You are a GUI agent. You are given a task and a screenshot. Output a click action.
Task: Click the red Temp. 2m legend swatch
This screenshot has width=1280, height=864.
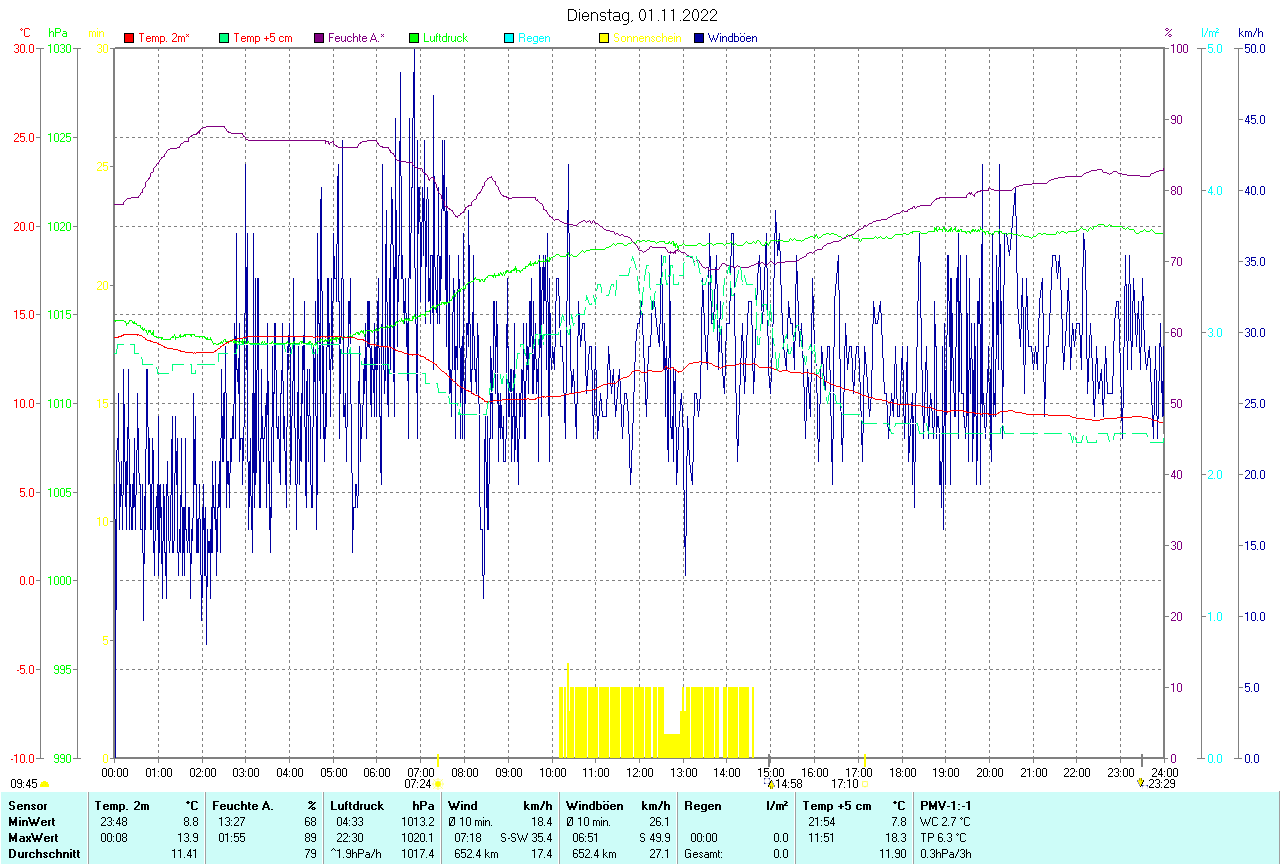pos(129,38)
